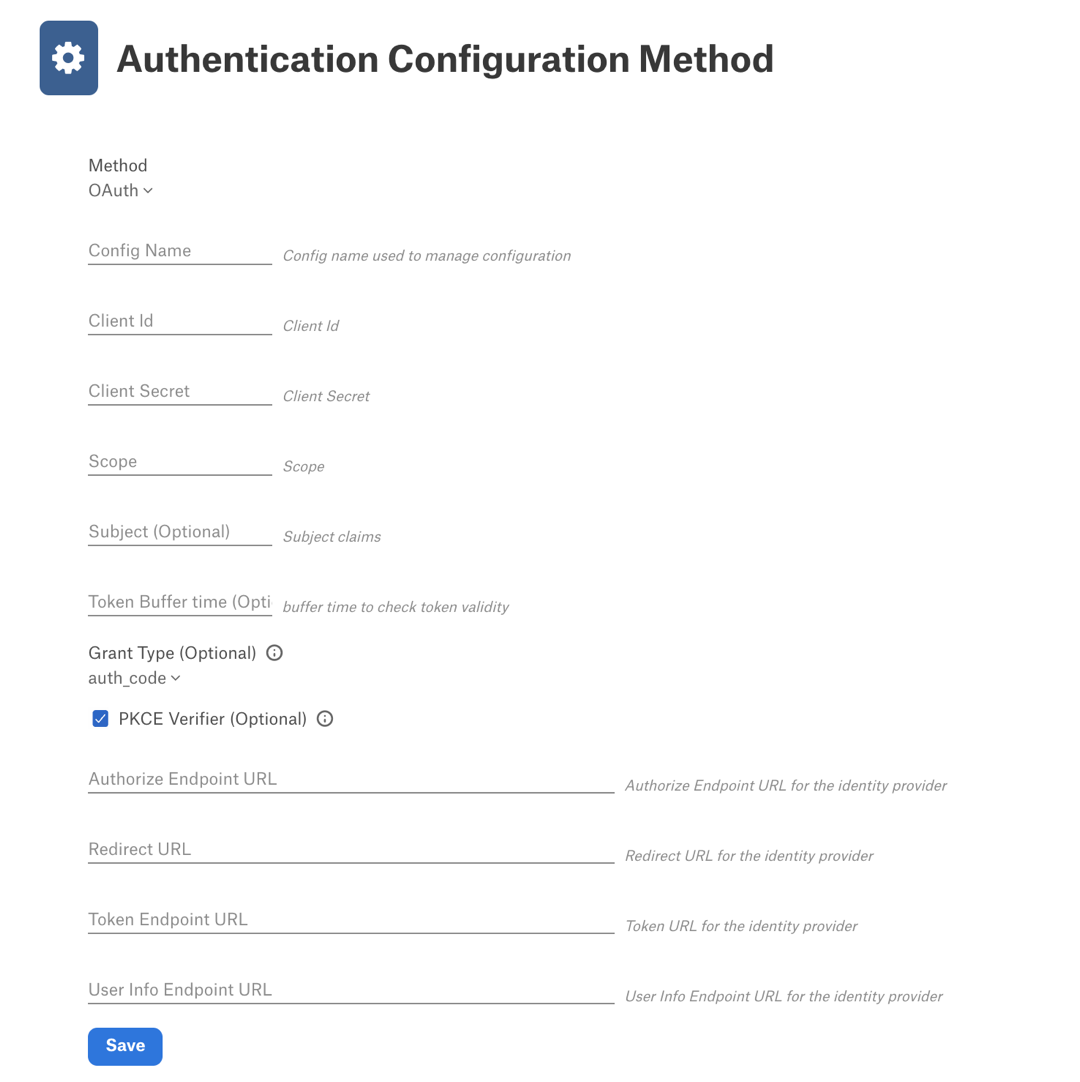Click the Grant Type (Optional) label
1080x1082 pixels.
point(173,653)
